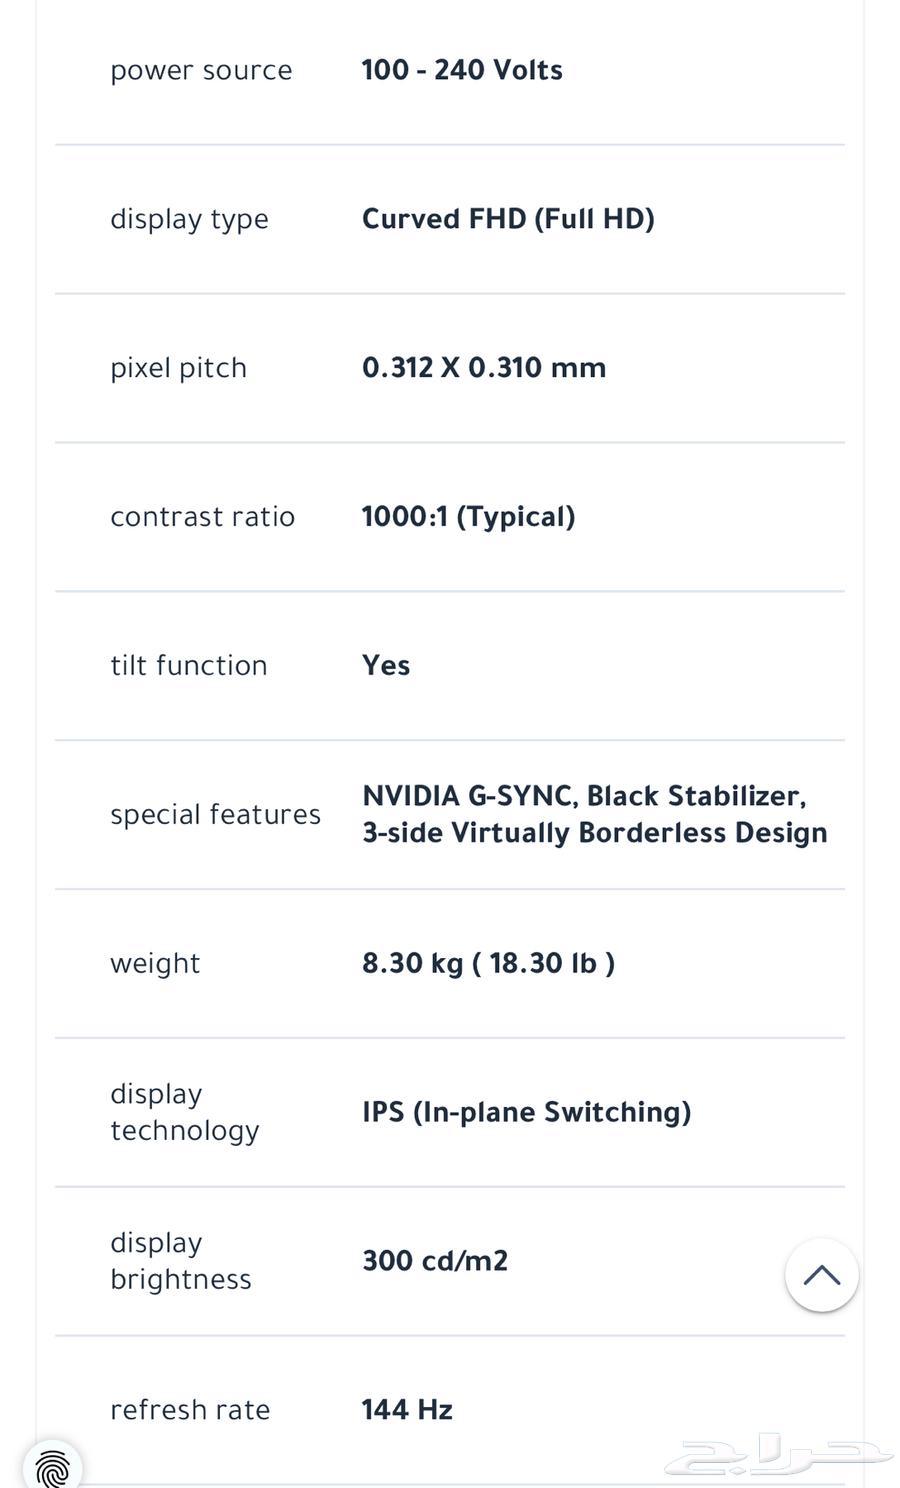The width and height of the screenshot is (900, 1488).
Task: Tap the Haraj watermark logo
Action: [x=779, y=1455]
